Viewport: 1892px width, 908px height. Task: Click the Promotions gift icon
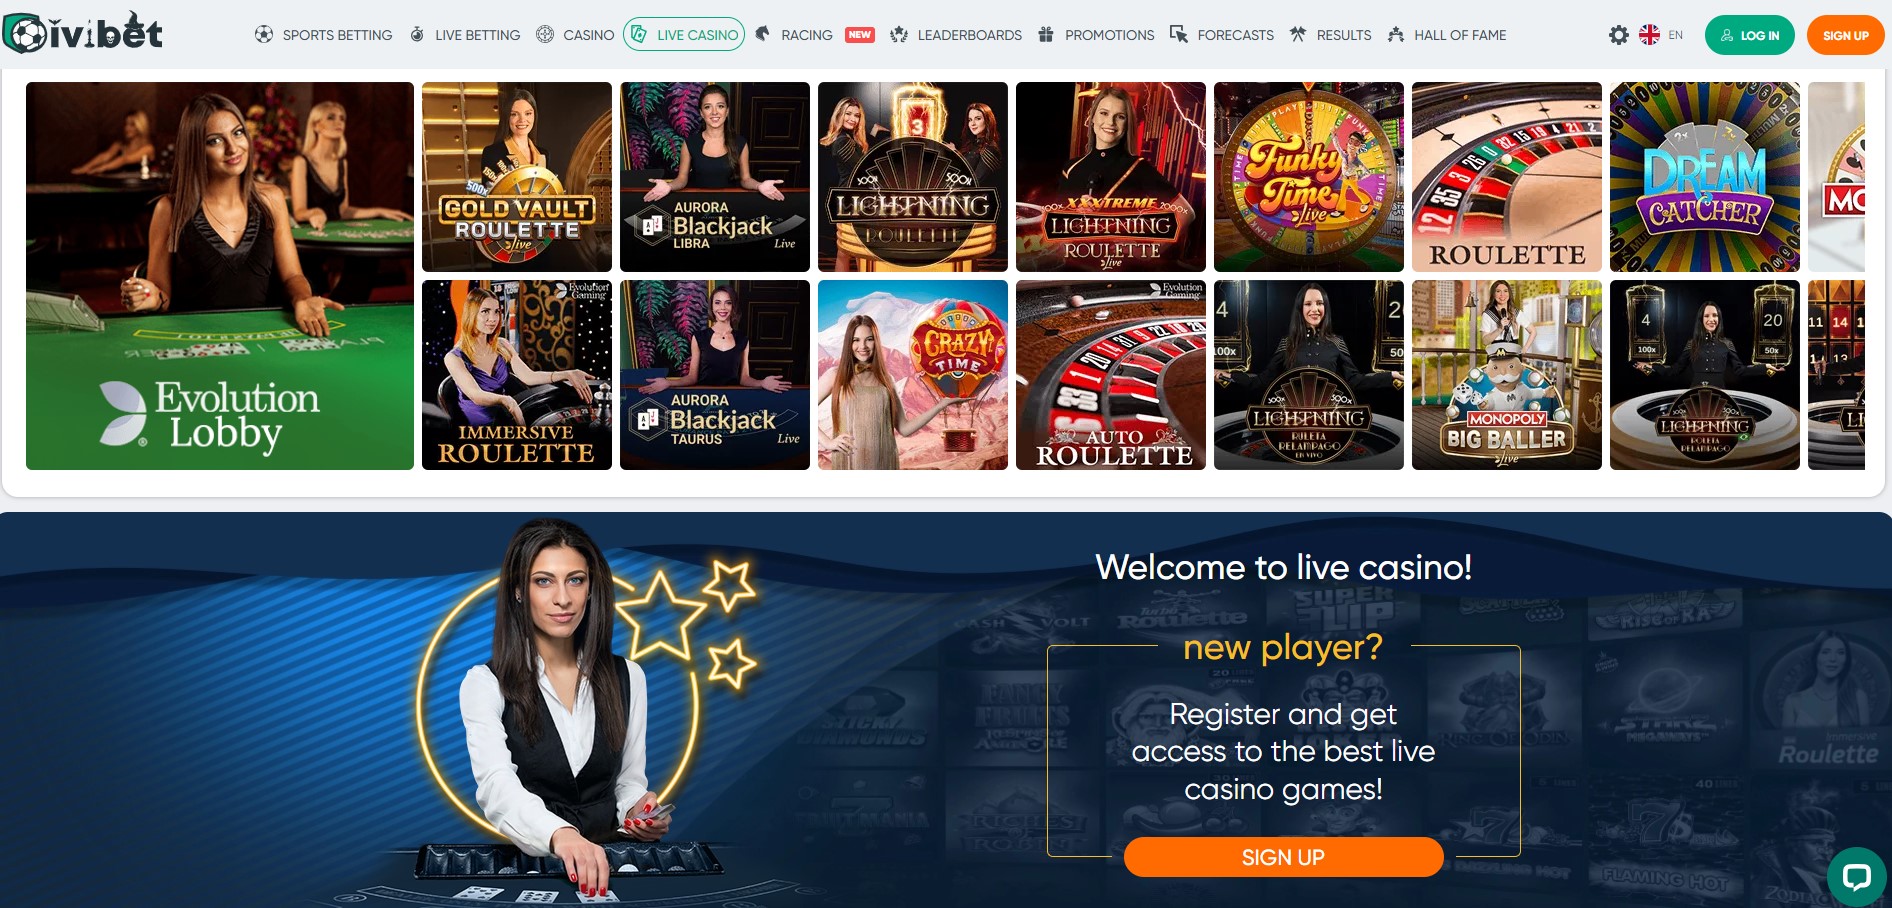(1046, 35)
